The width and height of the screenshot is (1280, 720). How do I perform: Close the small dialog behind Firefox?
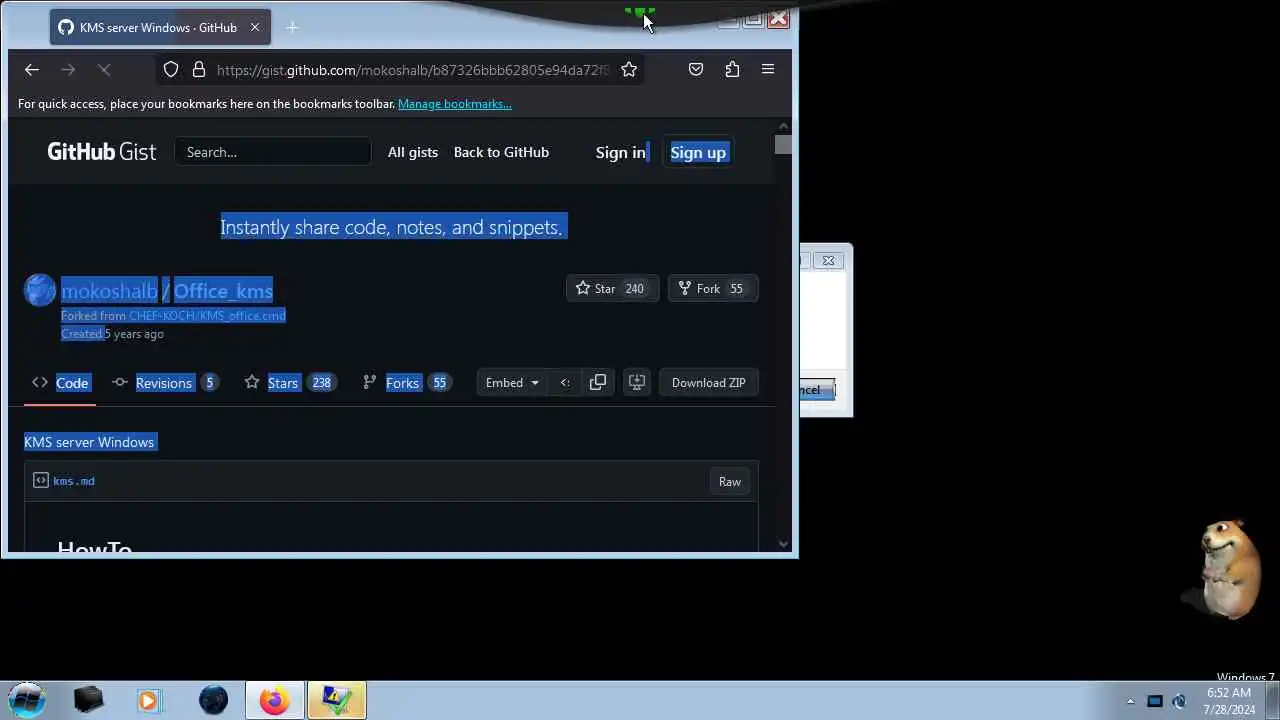click(x=828, y=261)
